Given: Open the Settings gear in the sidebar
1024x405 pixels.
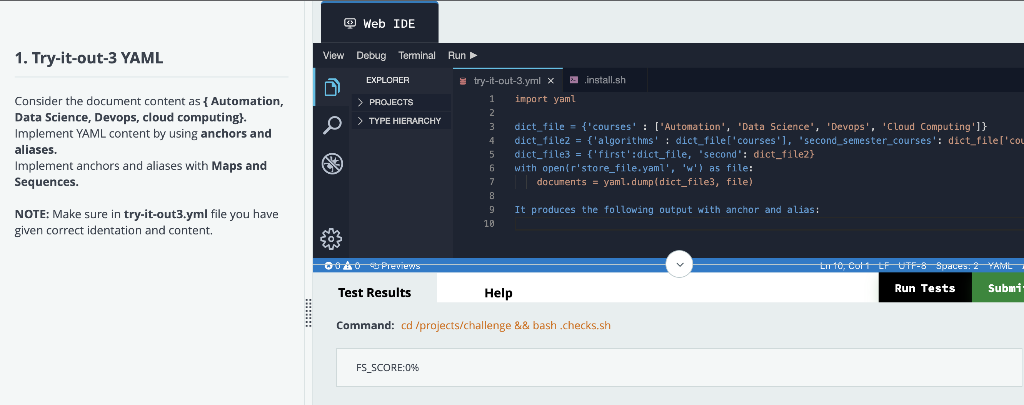Looking at the screenshot, I should tap(332, 239).
